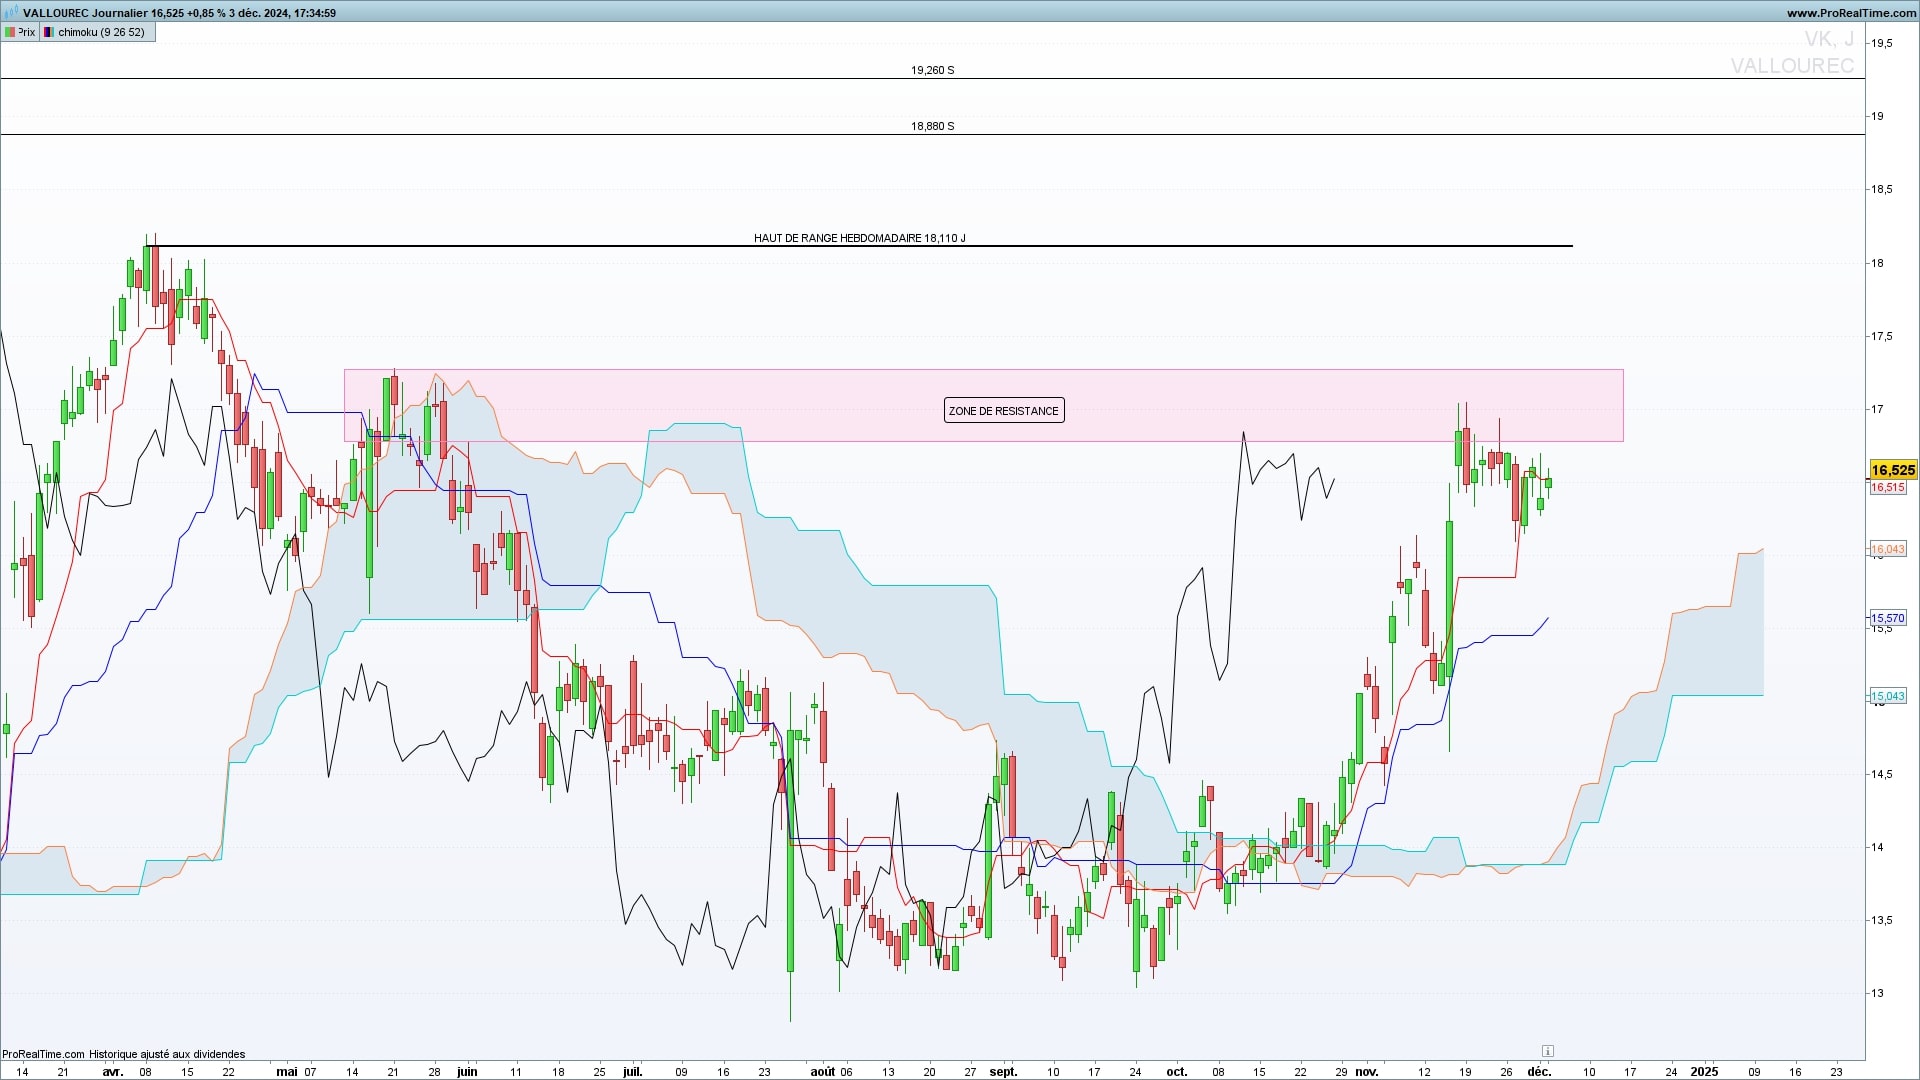Viewport: 1920px width, 1080px height.
Task: Click the ProRealTime.com footer text bottom left
Action: click(43, 1054)
